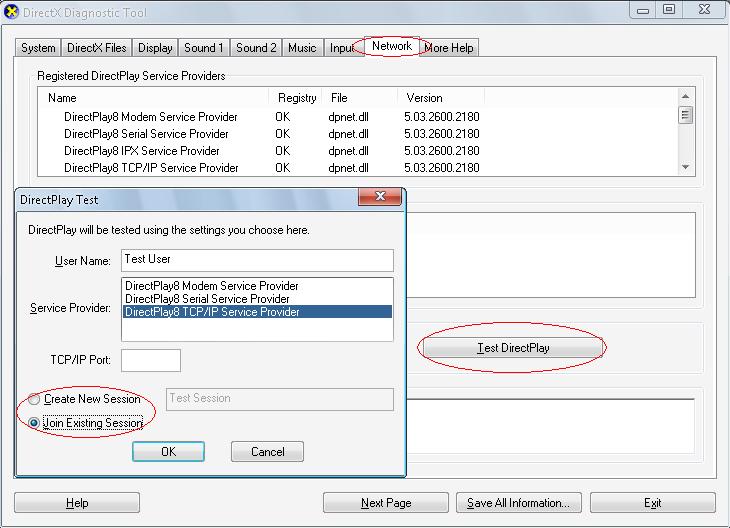Select Join Existing Session radio button
Viewport: 730px width, 528px height.
[34, 423]
